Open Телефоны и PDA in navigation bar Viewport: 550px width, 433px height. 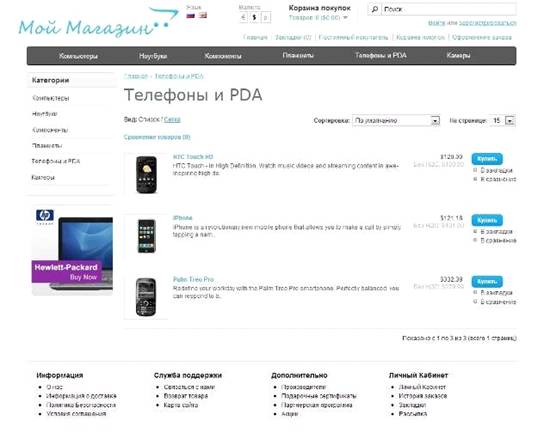coord(381,55)
